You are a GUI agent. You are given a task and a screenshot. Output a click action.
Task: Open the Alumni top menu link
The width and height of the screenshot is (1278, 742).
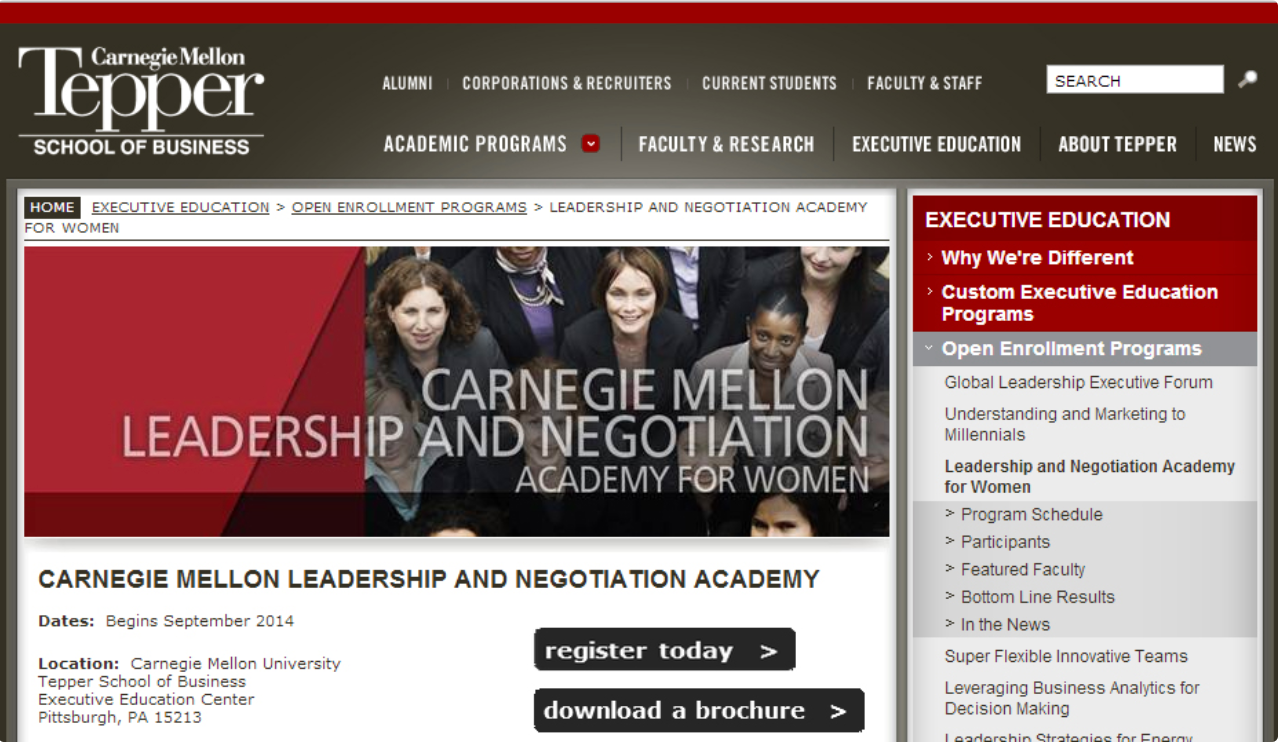click(x=407, y=84)
